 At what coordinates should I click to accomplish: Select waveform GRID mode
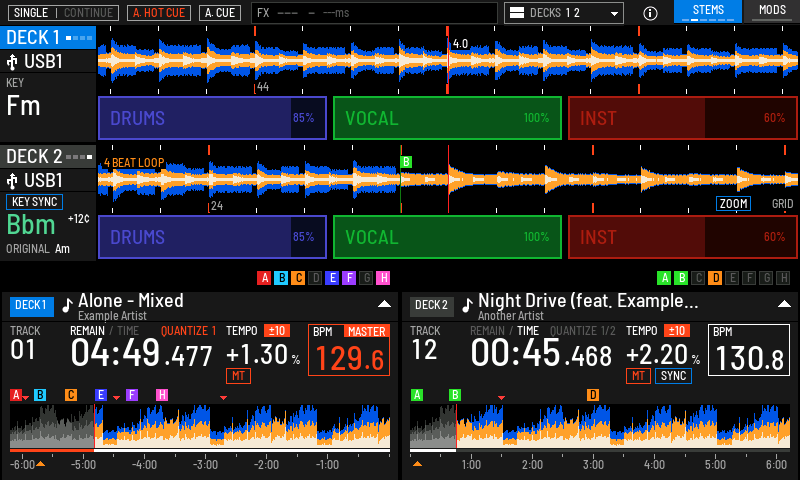pyautogui.click(x=782, y=204)
